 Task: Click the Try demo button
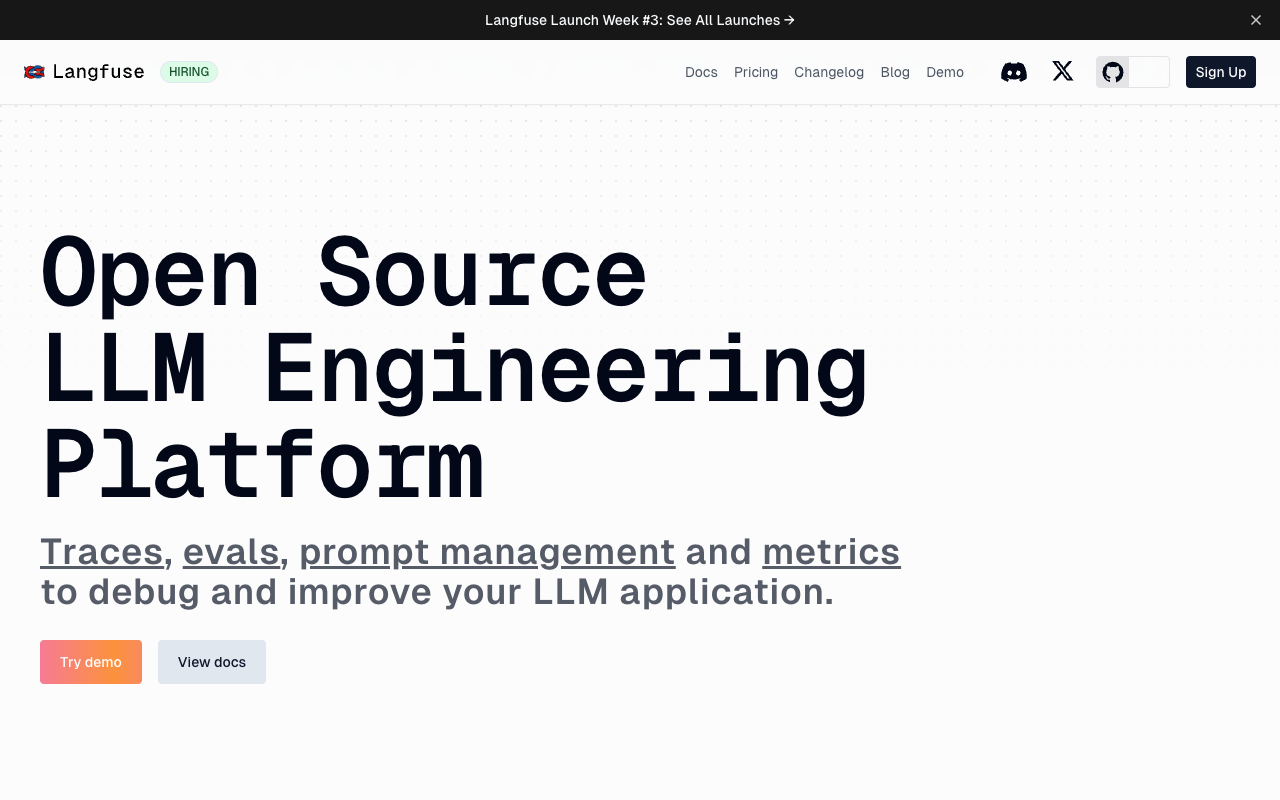pos(91,662)
